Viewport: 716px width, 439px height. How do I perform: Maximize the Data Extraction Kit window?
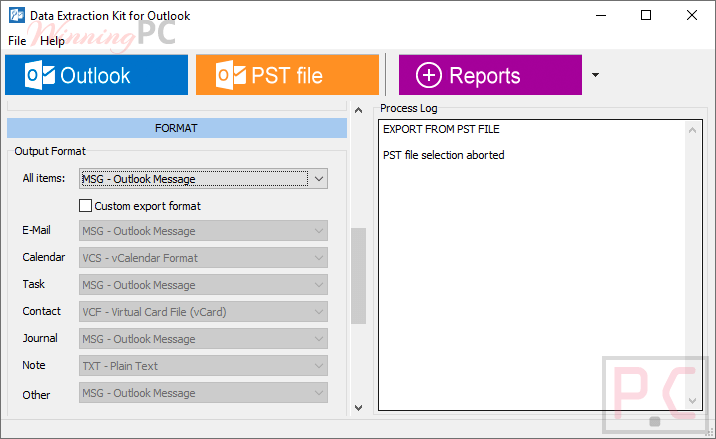click(x=646, y=16)
